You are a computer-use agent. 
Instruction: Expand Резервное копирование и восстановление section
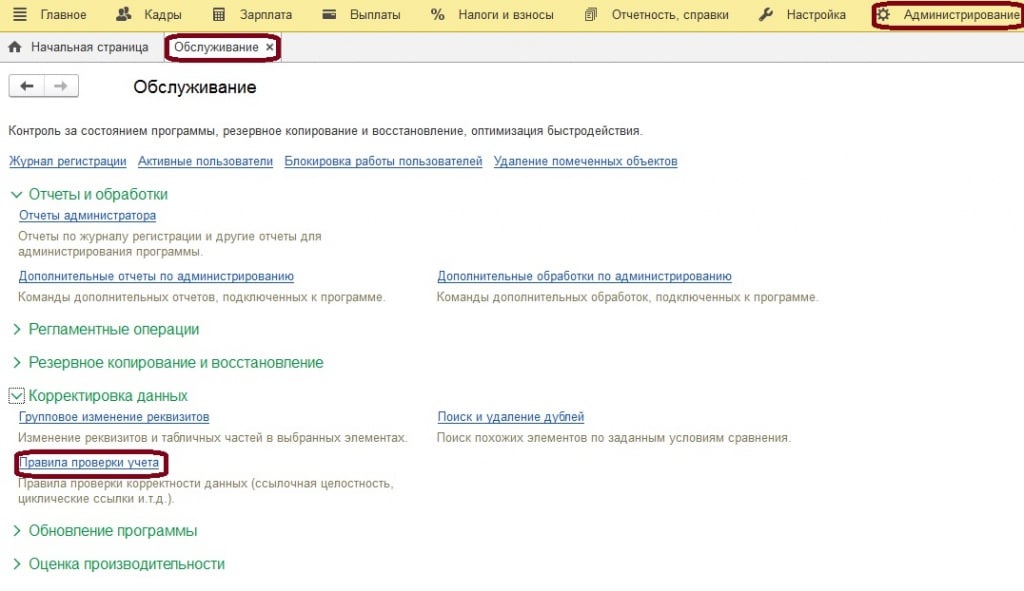click(x=16, y=363)
